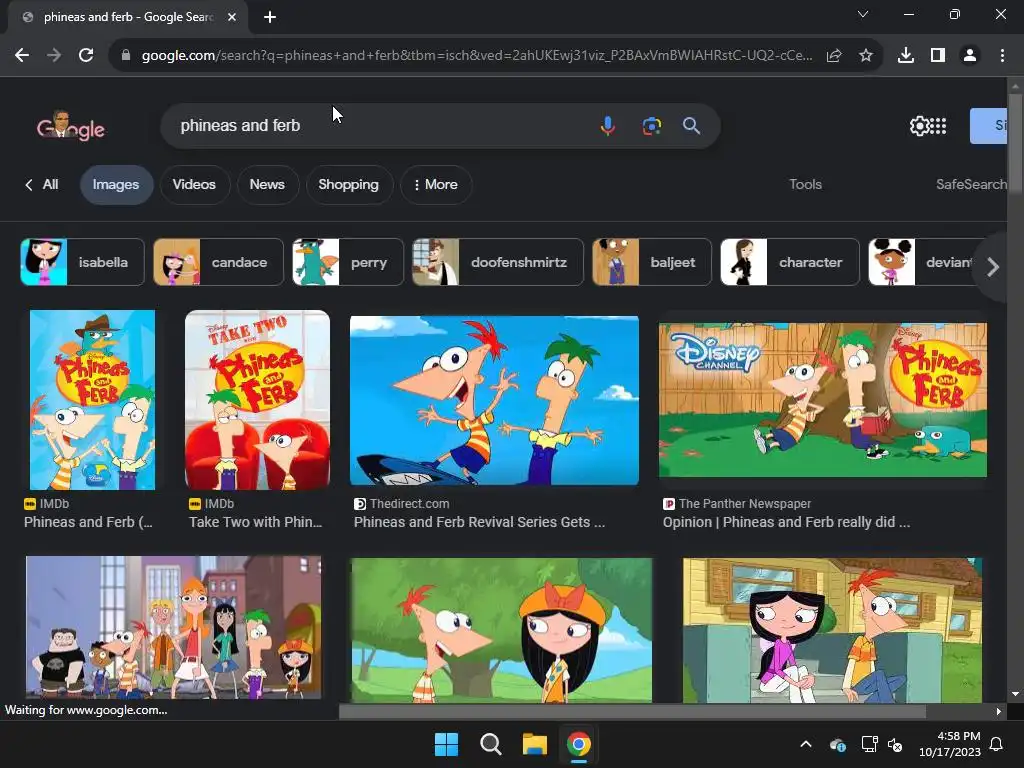Screen dimensions: 1024x768
Task: Filter by baljeet chip
Action: click(652, 262)
